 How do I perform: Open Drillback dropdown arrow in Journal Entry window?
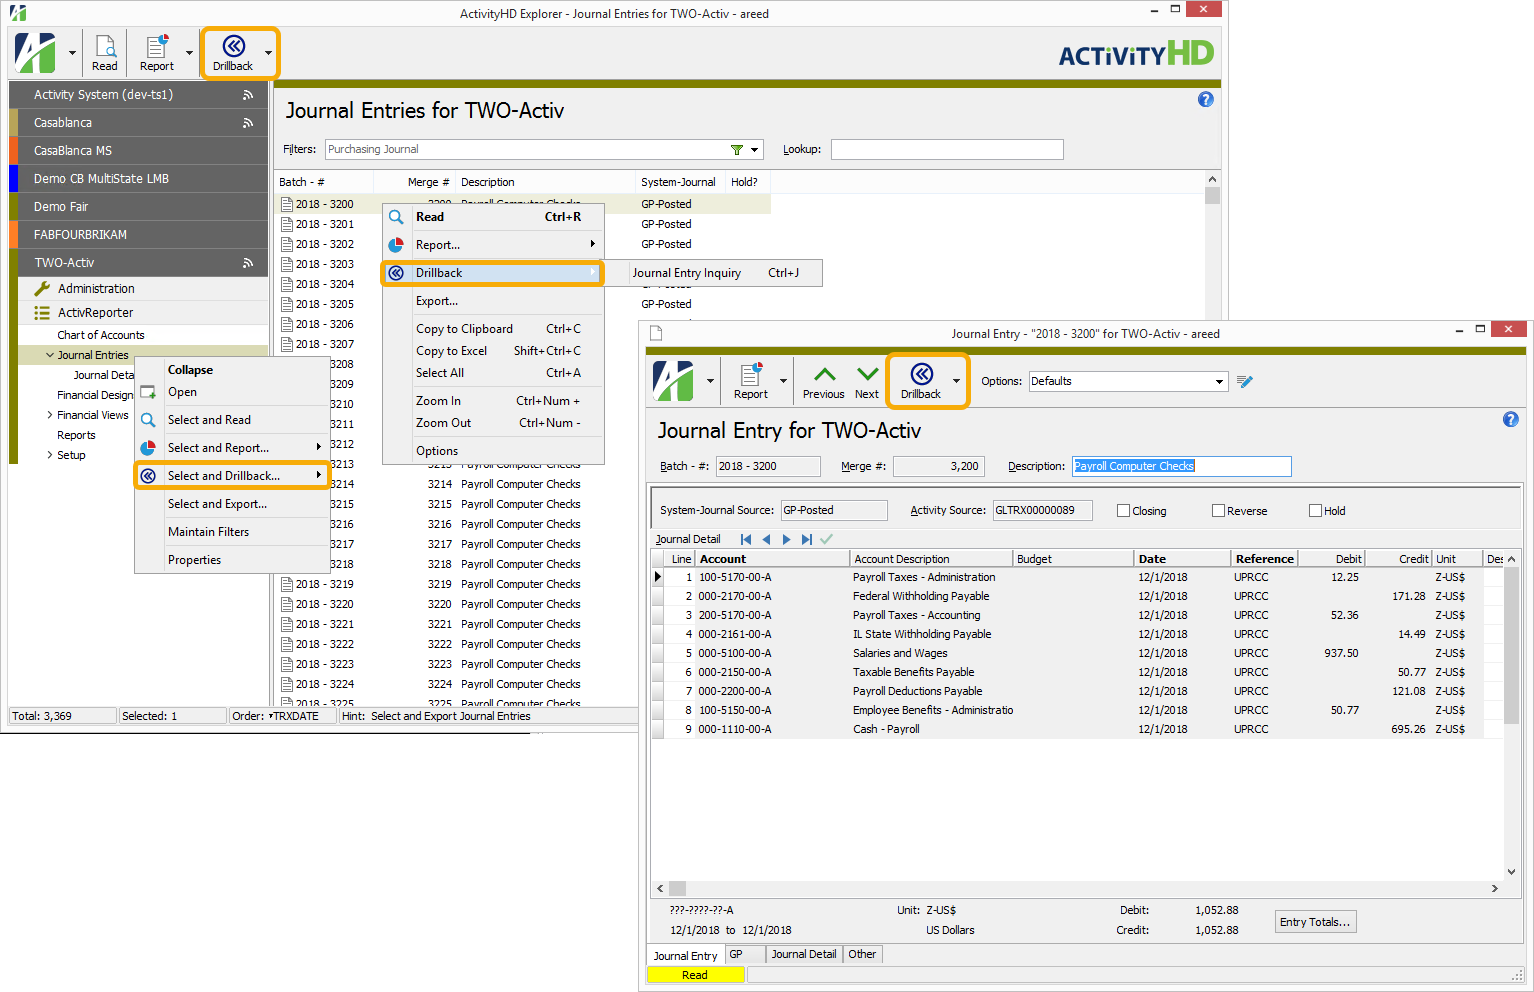tap(956, 381)
